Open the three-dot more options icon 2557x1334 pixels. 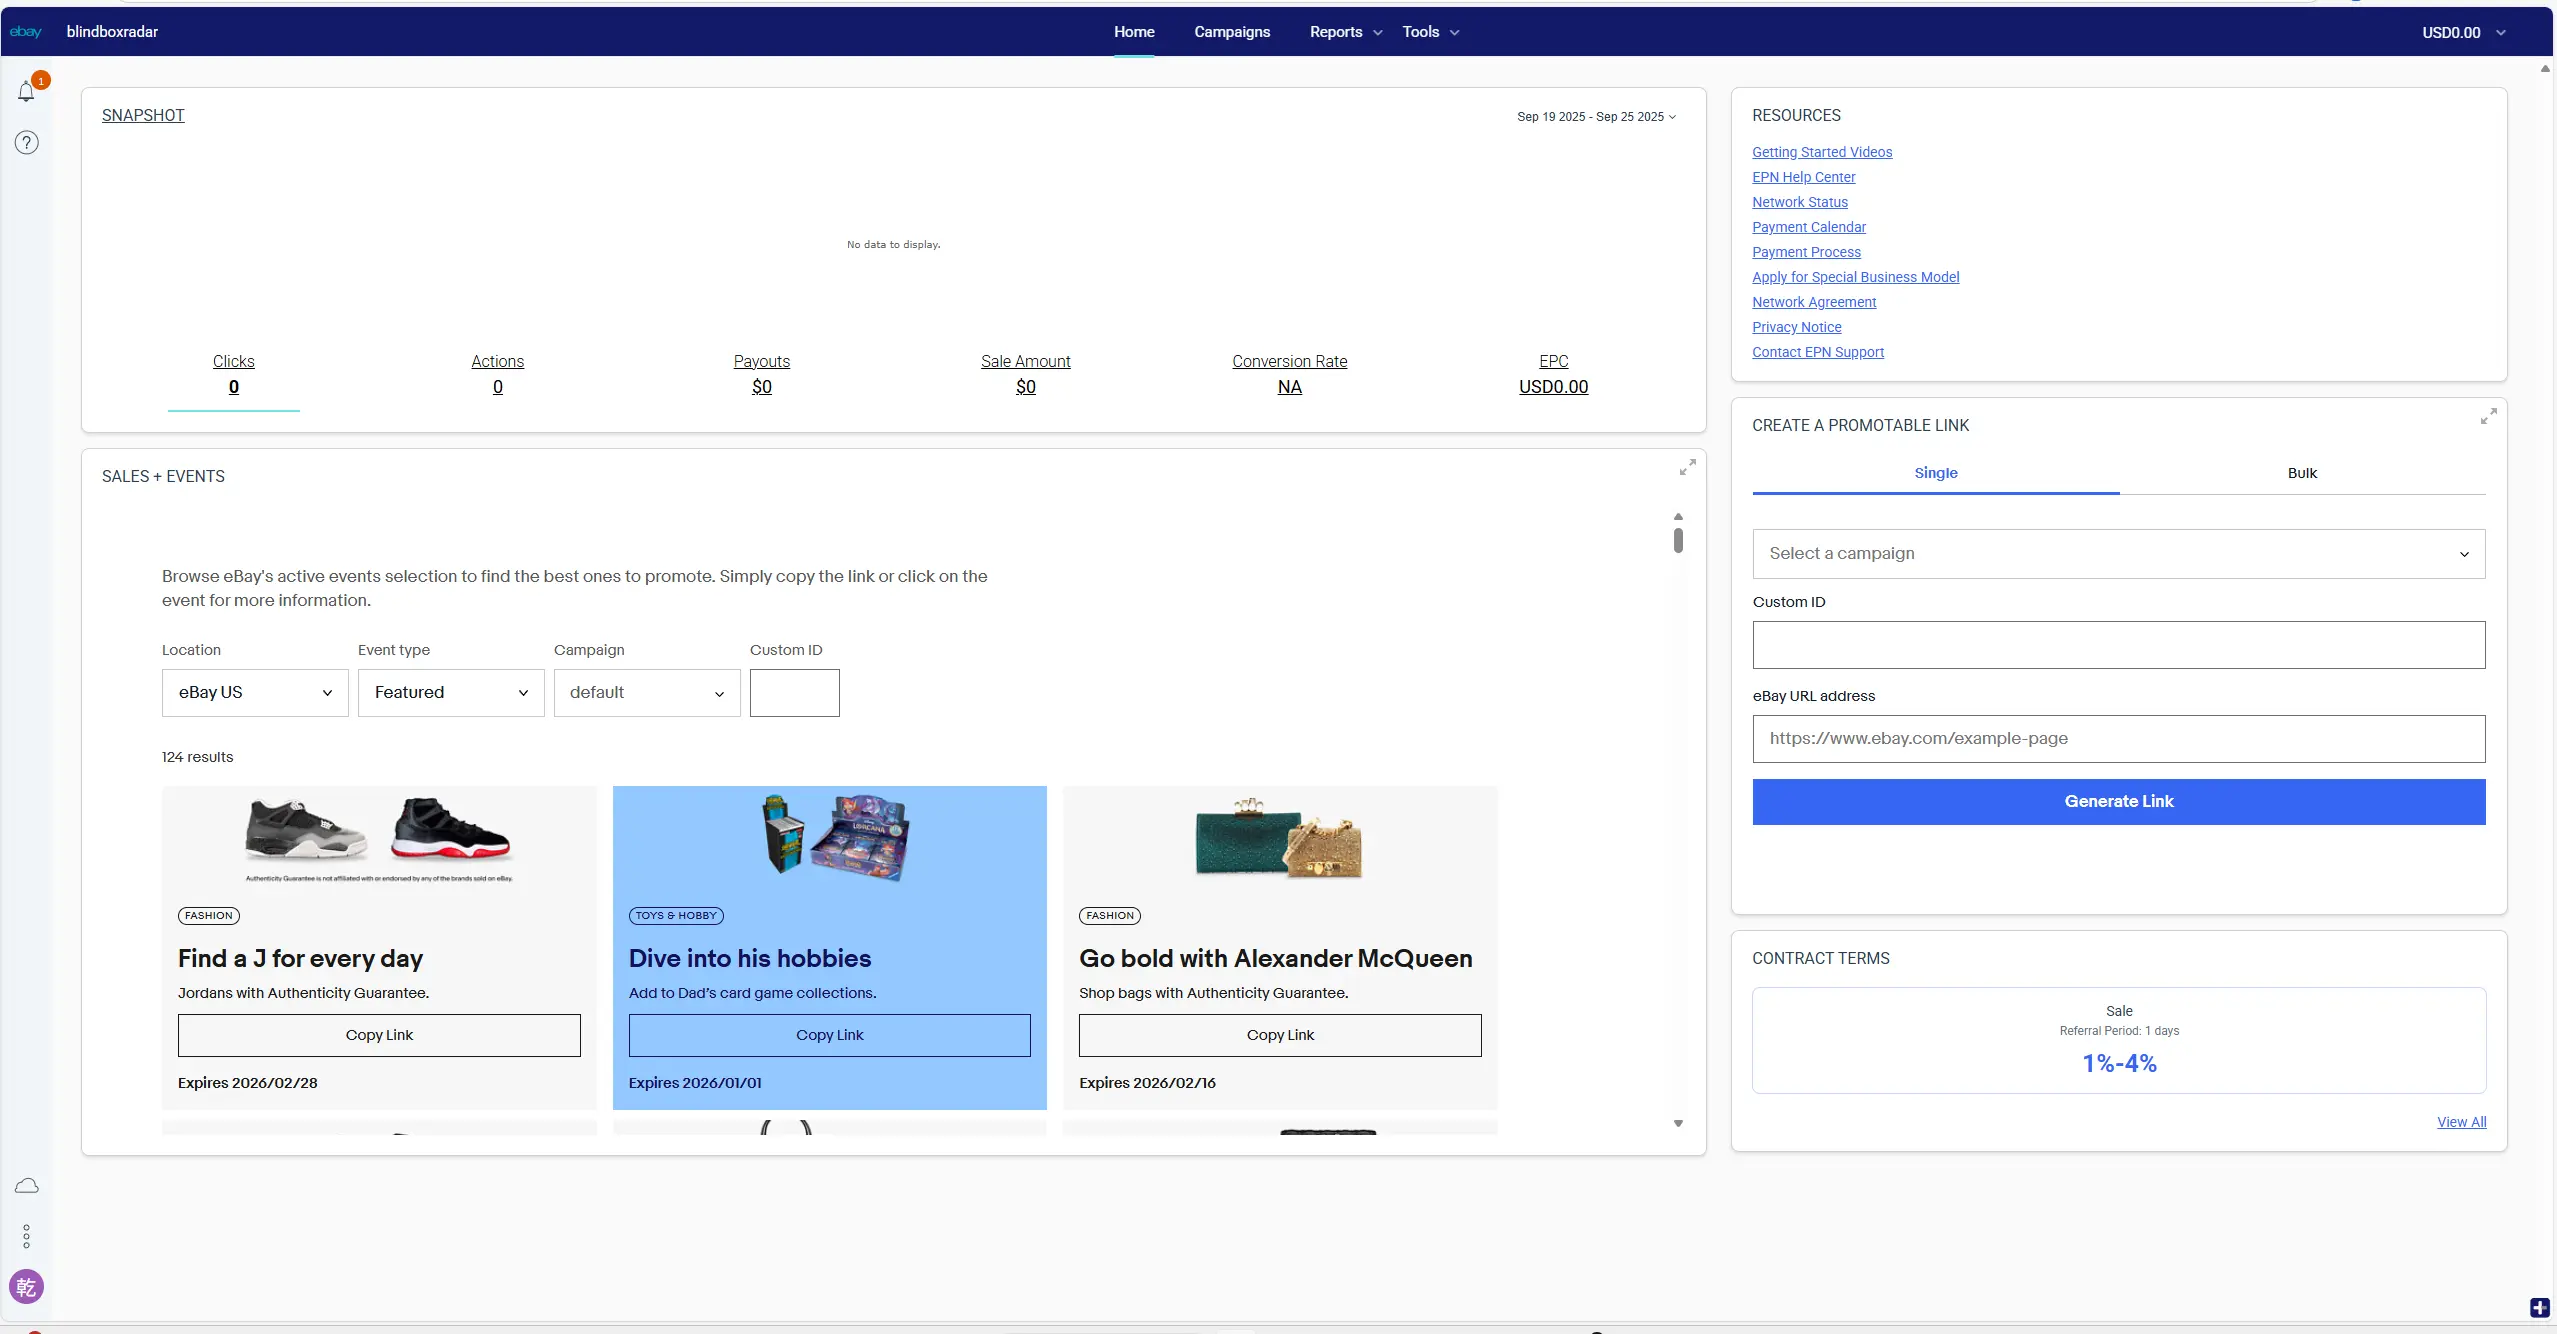27,1236
